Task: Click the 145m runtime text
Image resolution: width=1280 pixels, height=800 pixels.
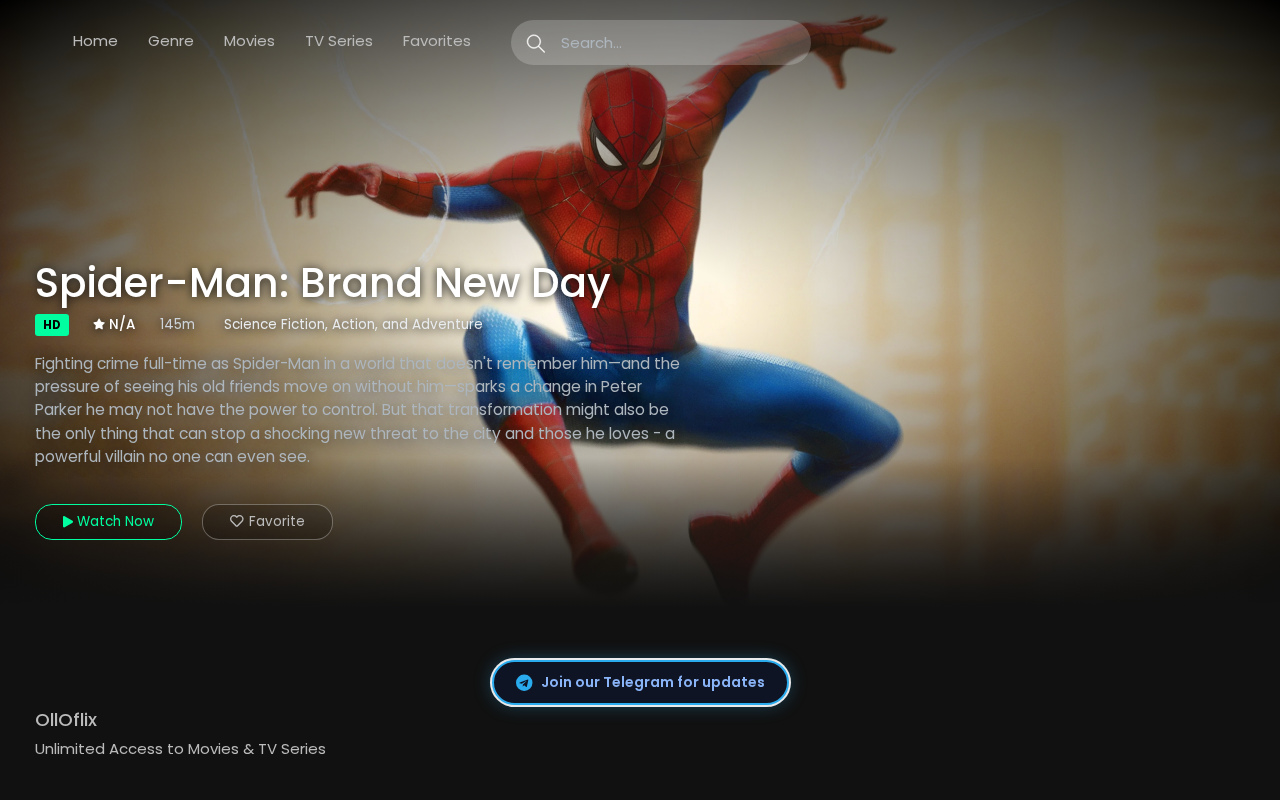Action: pyautogui.click(x=177, y=324)
